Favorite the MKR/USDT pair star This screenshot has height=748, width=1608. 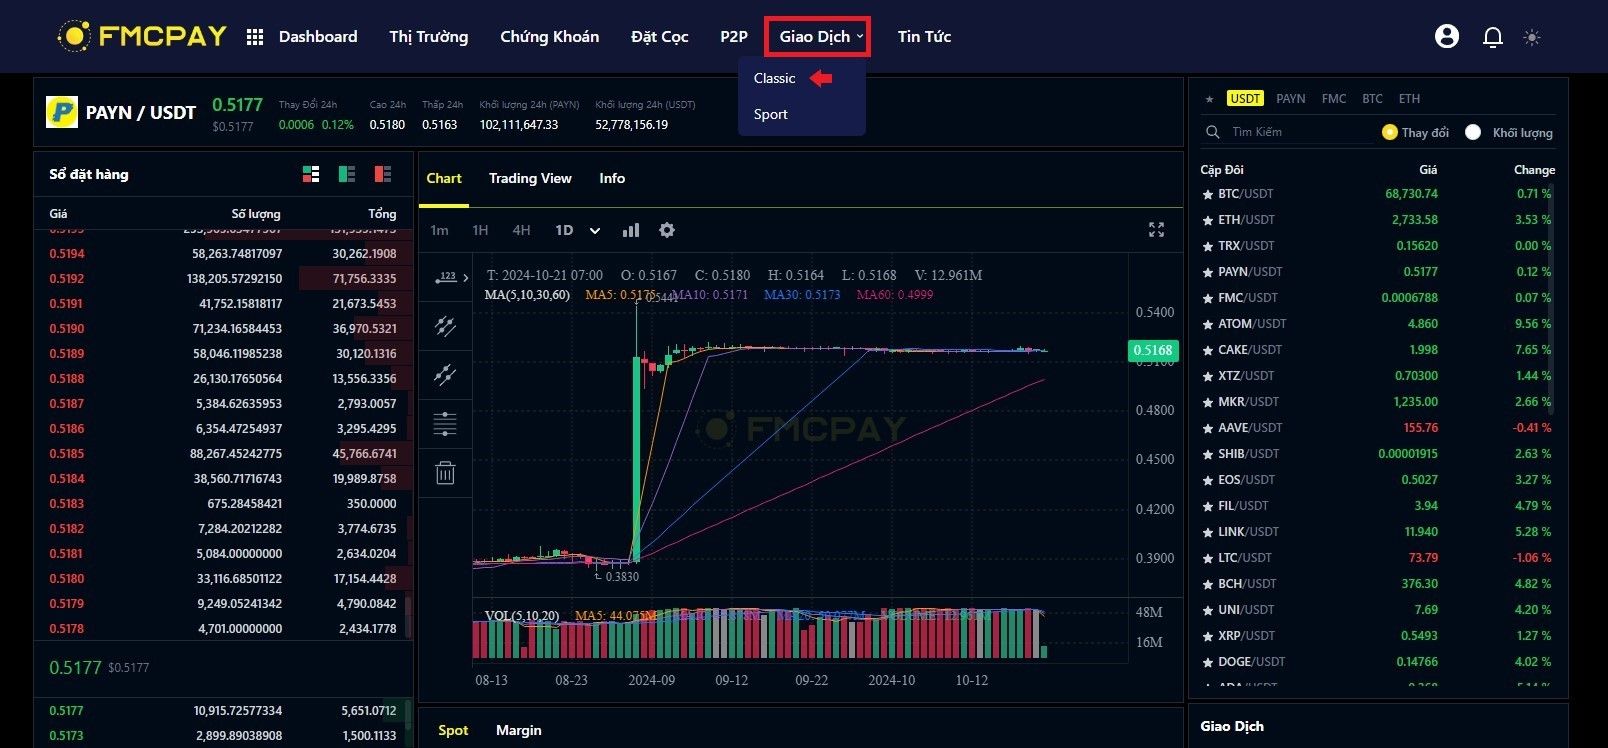1208,402
